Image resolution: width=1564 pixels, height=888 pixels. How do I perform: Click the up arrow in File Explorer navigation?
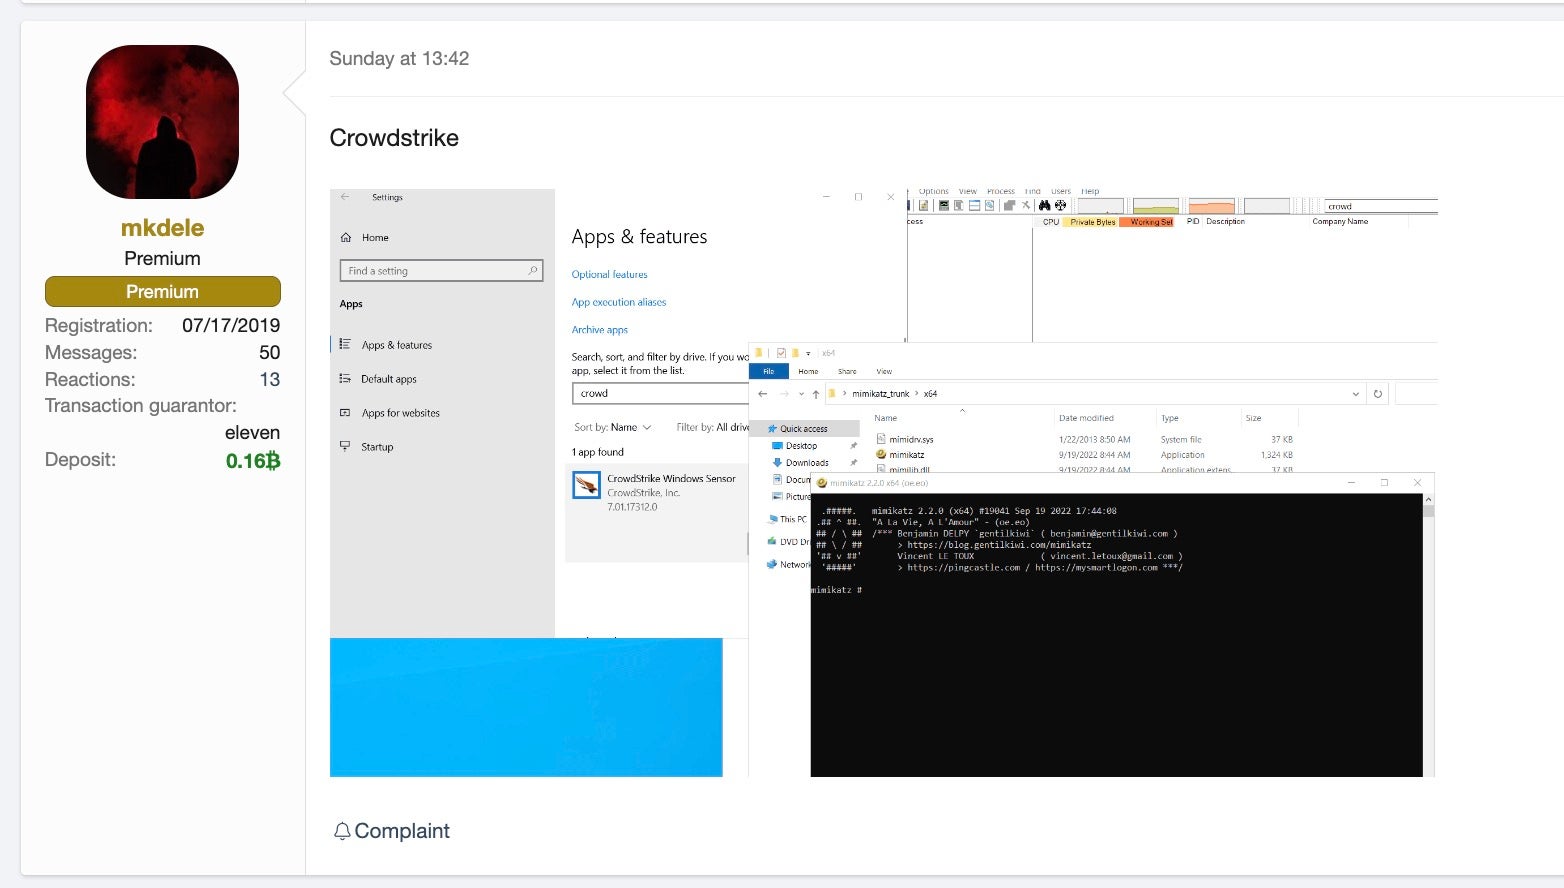tap(816, 394)
